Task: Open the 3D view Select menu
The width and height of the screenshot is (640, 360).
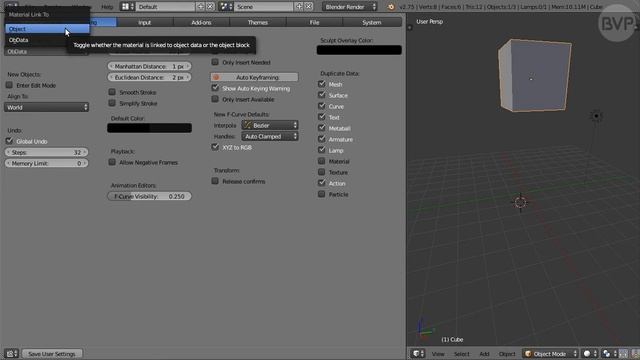Action: click(x=462, y=354)
